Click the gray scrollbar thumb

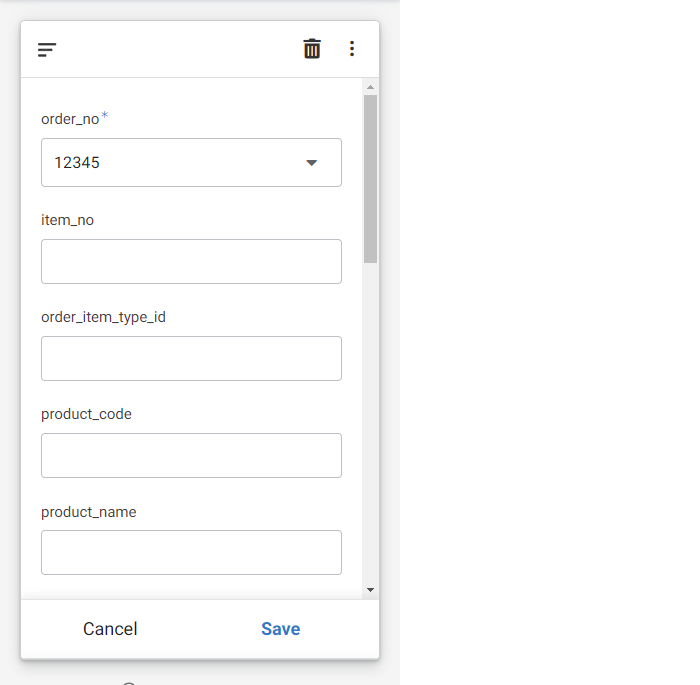pos(370,179)
